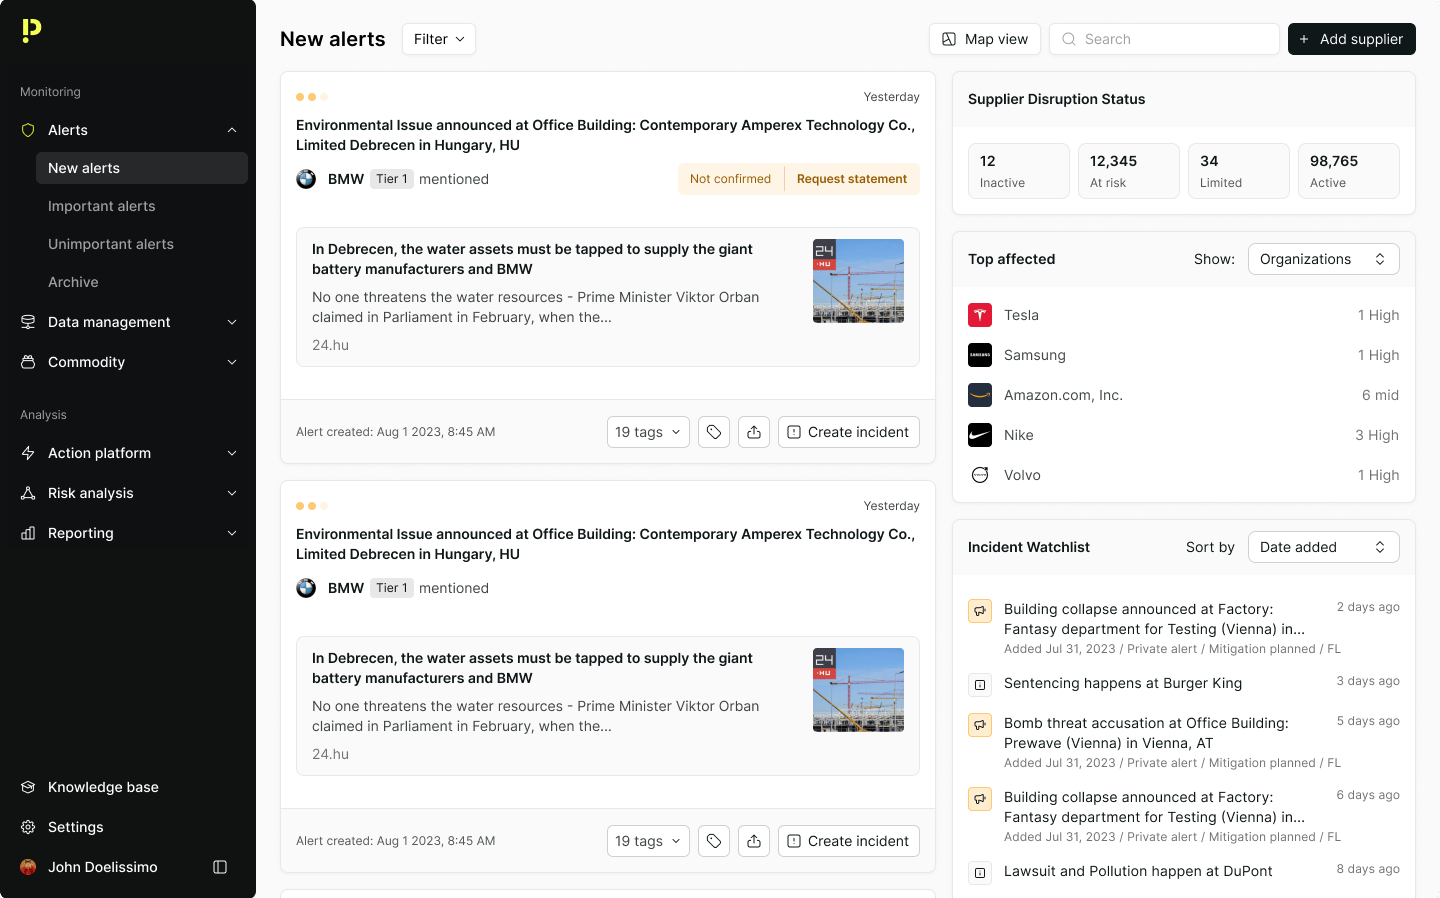This screenshot has height=898, width=1440.
Task: Open Bomb threat accusation incident
Action: [x=1146, y=733]
